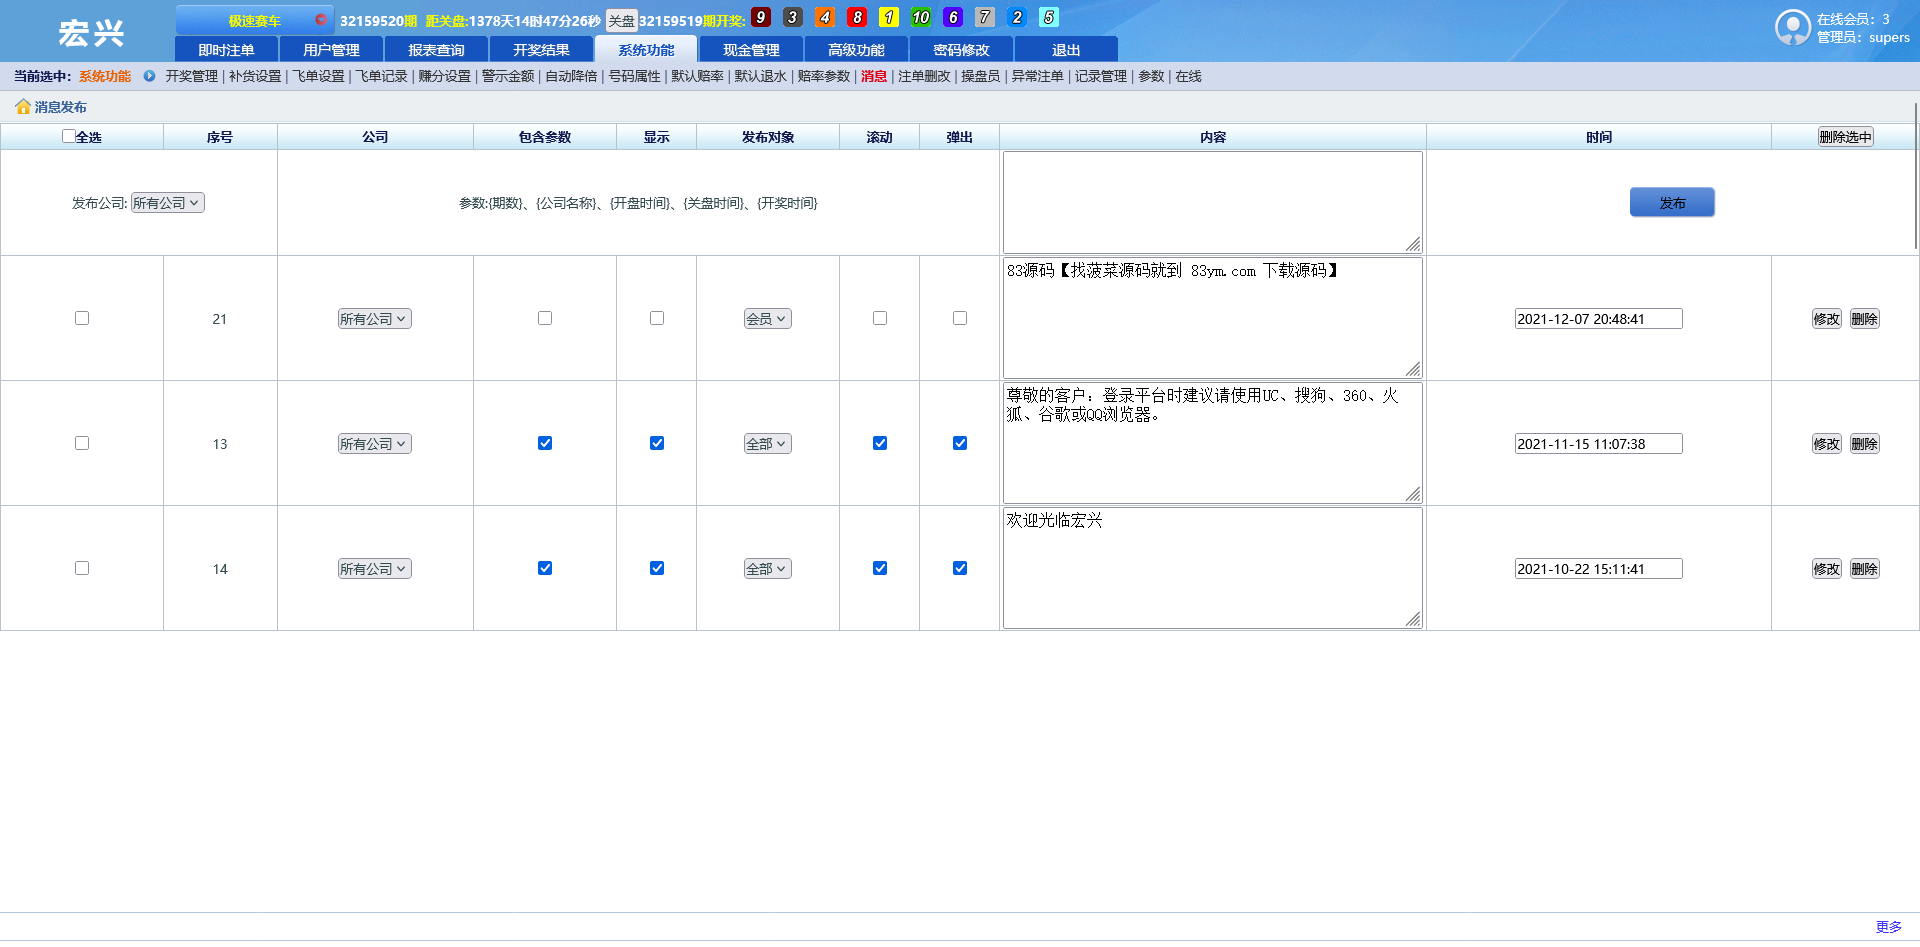Click 修改 for message 21
The height and width of the screenshot is (947, 1920).
coord(1827,319)
